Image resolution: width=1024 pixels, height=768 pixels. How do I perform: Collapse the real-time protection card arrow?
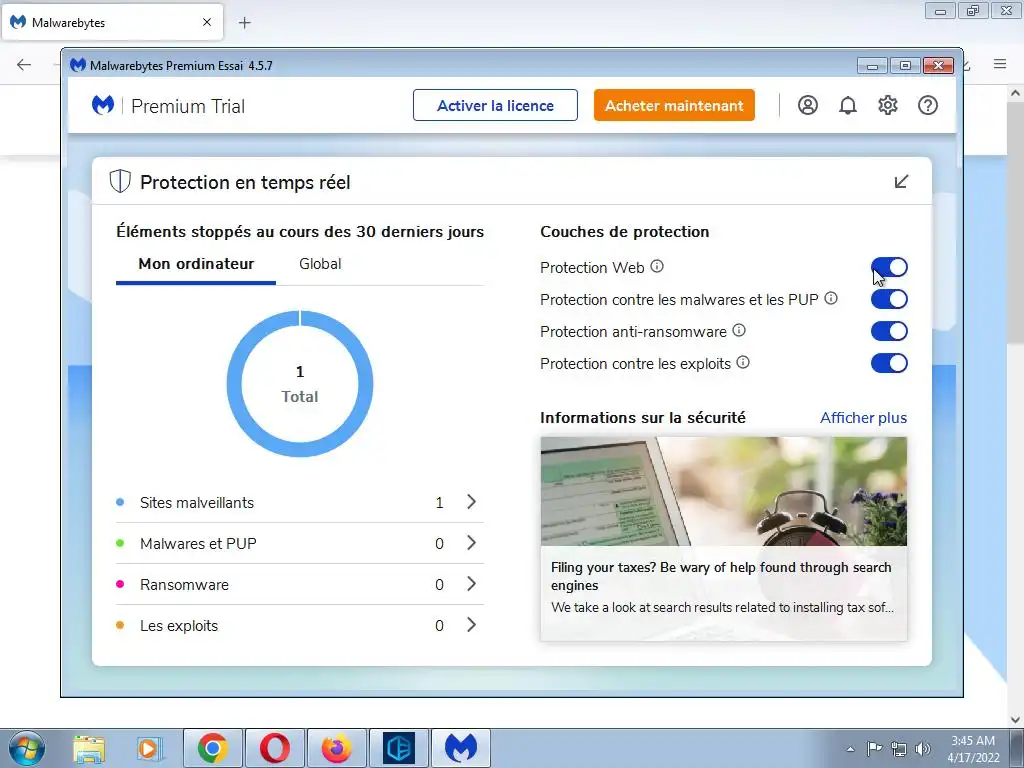(901, 182)
